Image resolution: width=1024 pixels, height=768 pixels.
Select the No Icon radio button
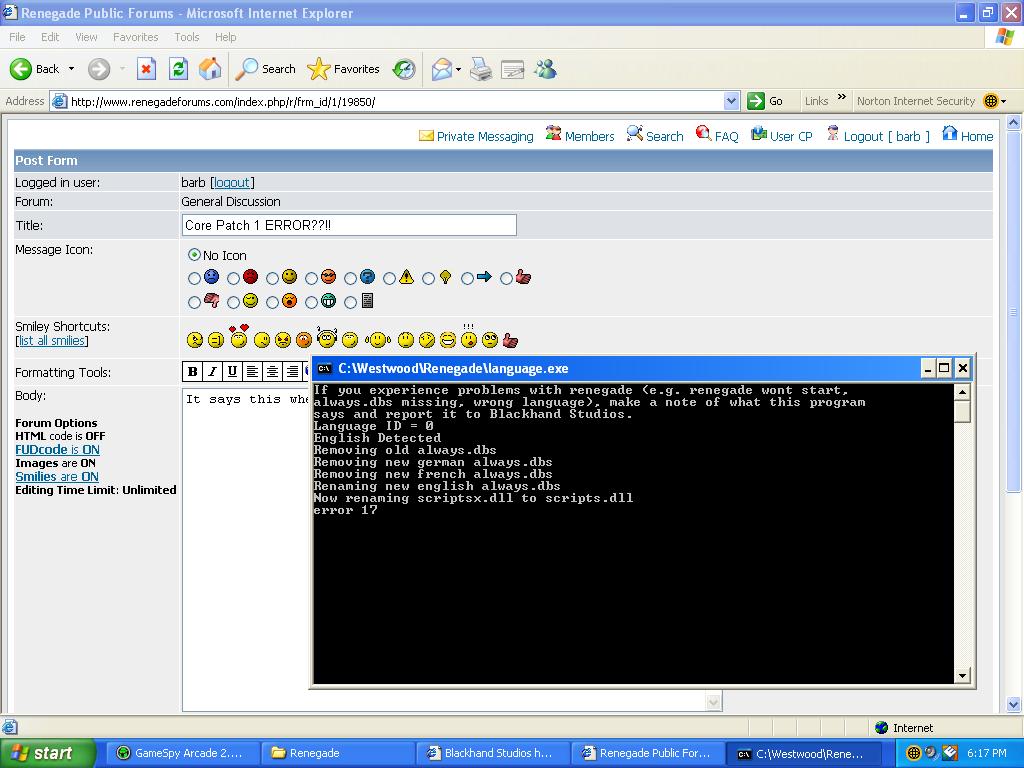(x=194, y=255)
